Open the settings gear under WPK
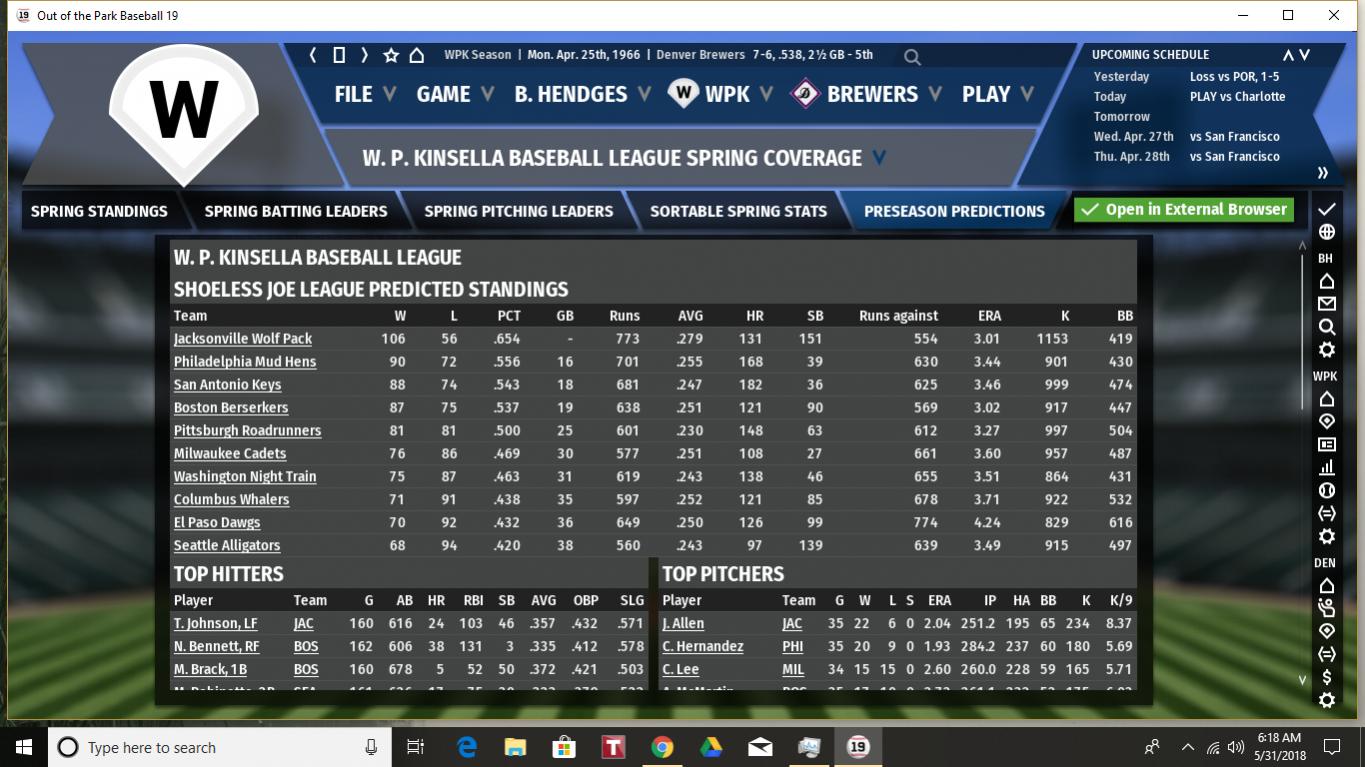 coord(1326,537)
